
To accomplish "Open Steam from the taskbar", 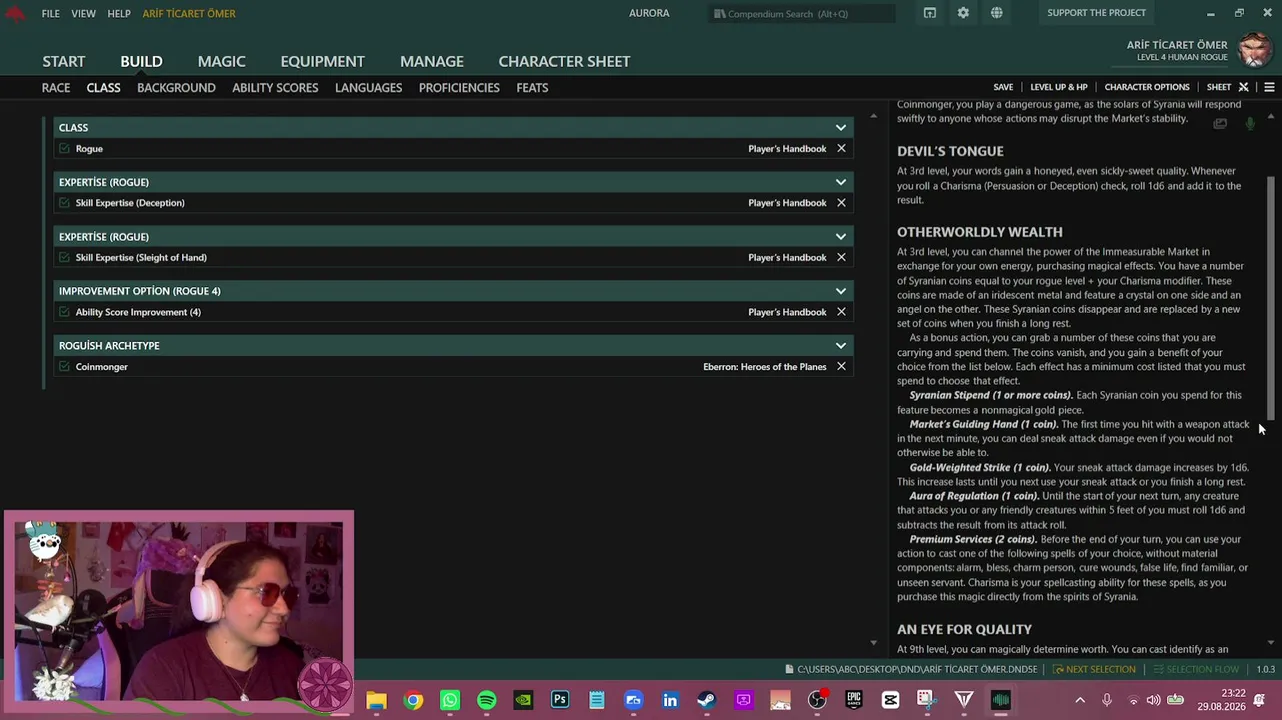I will point(707,700).
